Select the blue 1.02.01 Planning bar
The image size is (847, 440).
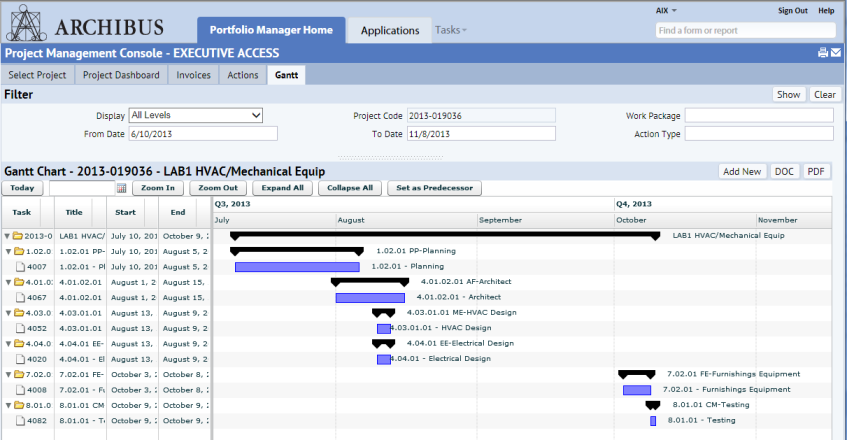[x=297, y=267]
